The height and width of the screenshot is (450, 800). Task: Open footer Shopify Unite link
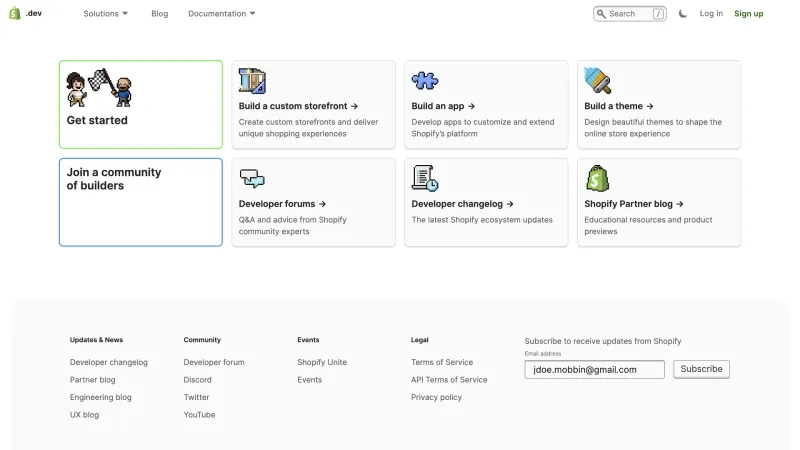(322, 362)
